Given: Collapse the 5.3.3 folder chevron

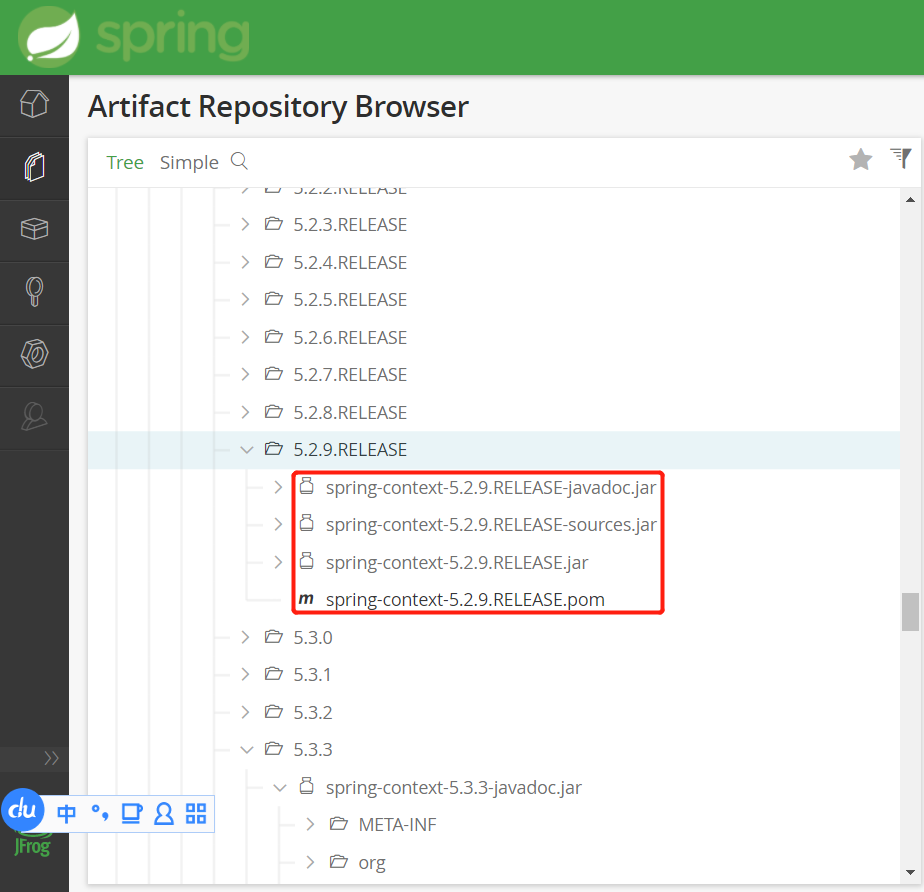Looking at the screenshot, I should tap(247, 750).
